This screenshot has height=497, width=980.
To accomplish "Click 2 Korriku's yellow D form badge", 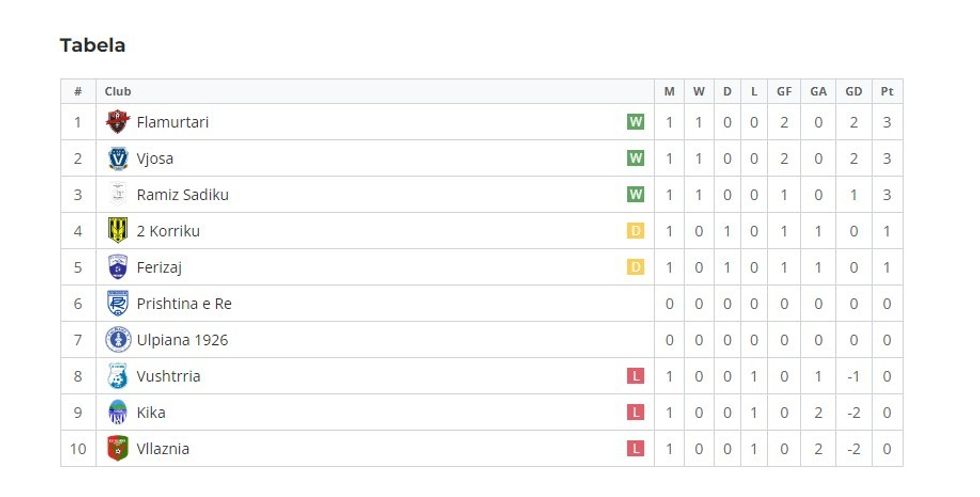I will pos(635,231).
